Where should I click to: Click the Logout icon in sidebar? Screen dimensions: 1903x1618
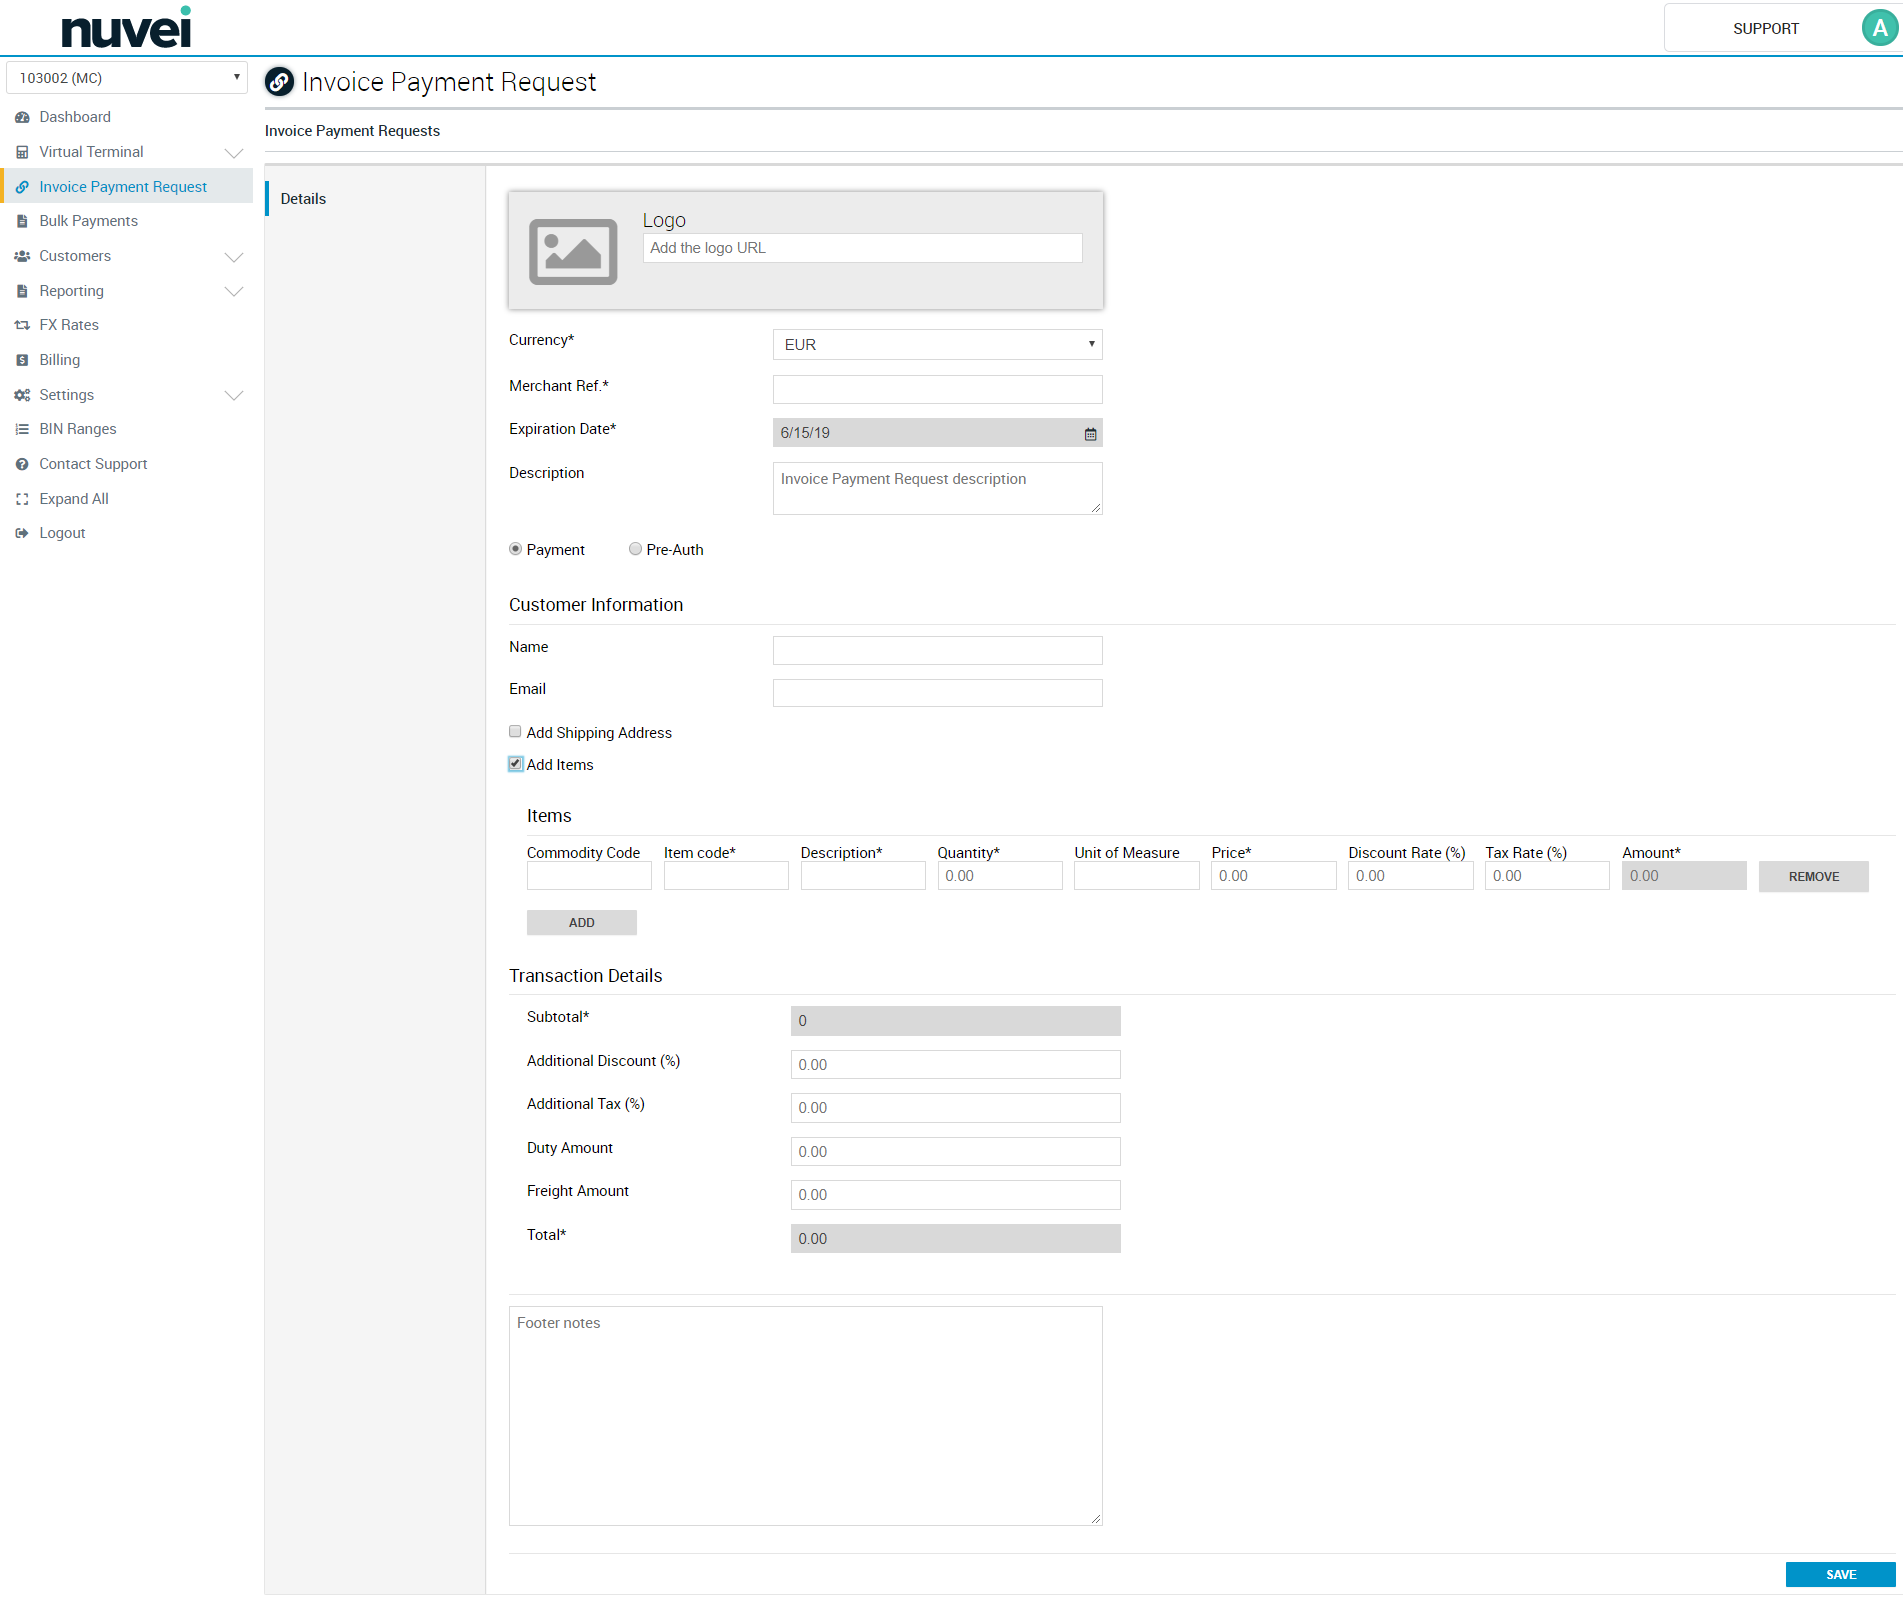click(22, 534)
